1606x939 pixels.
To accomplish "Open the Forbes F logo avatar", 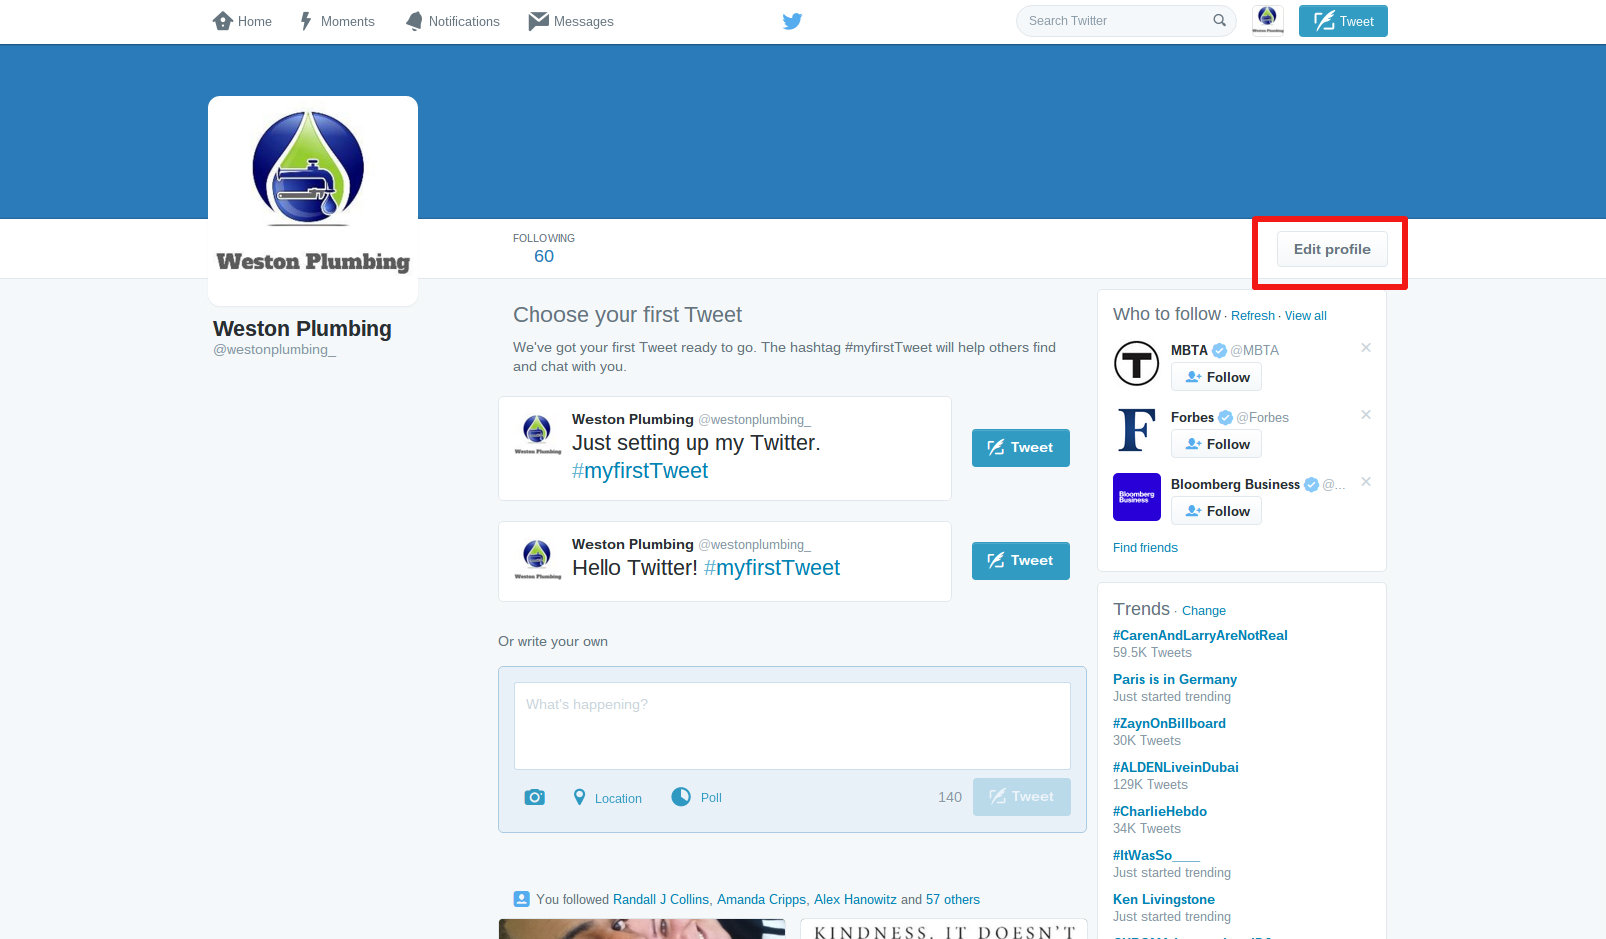I will pos(1137,430).
